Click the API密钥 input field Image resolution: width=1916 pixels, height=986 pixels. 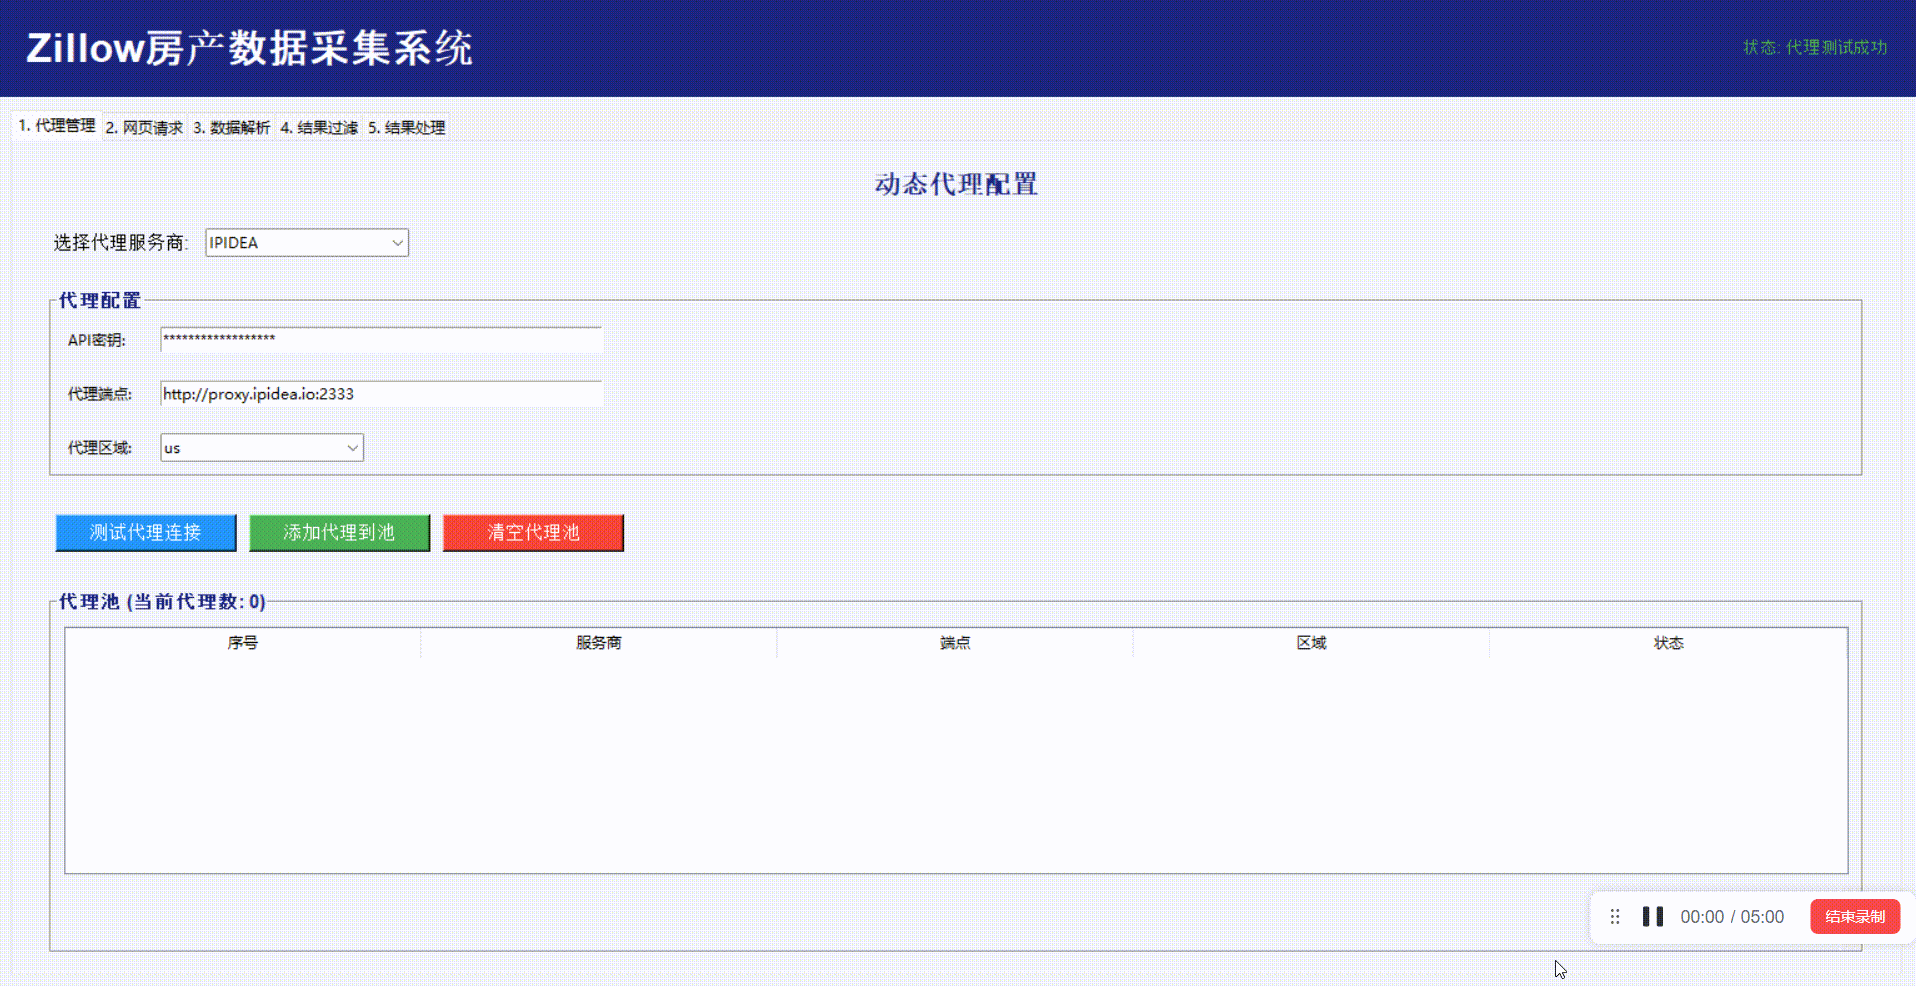tap(381, 339)
